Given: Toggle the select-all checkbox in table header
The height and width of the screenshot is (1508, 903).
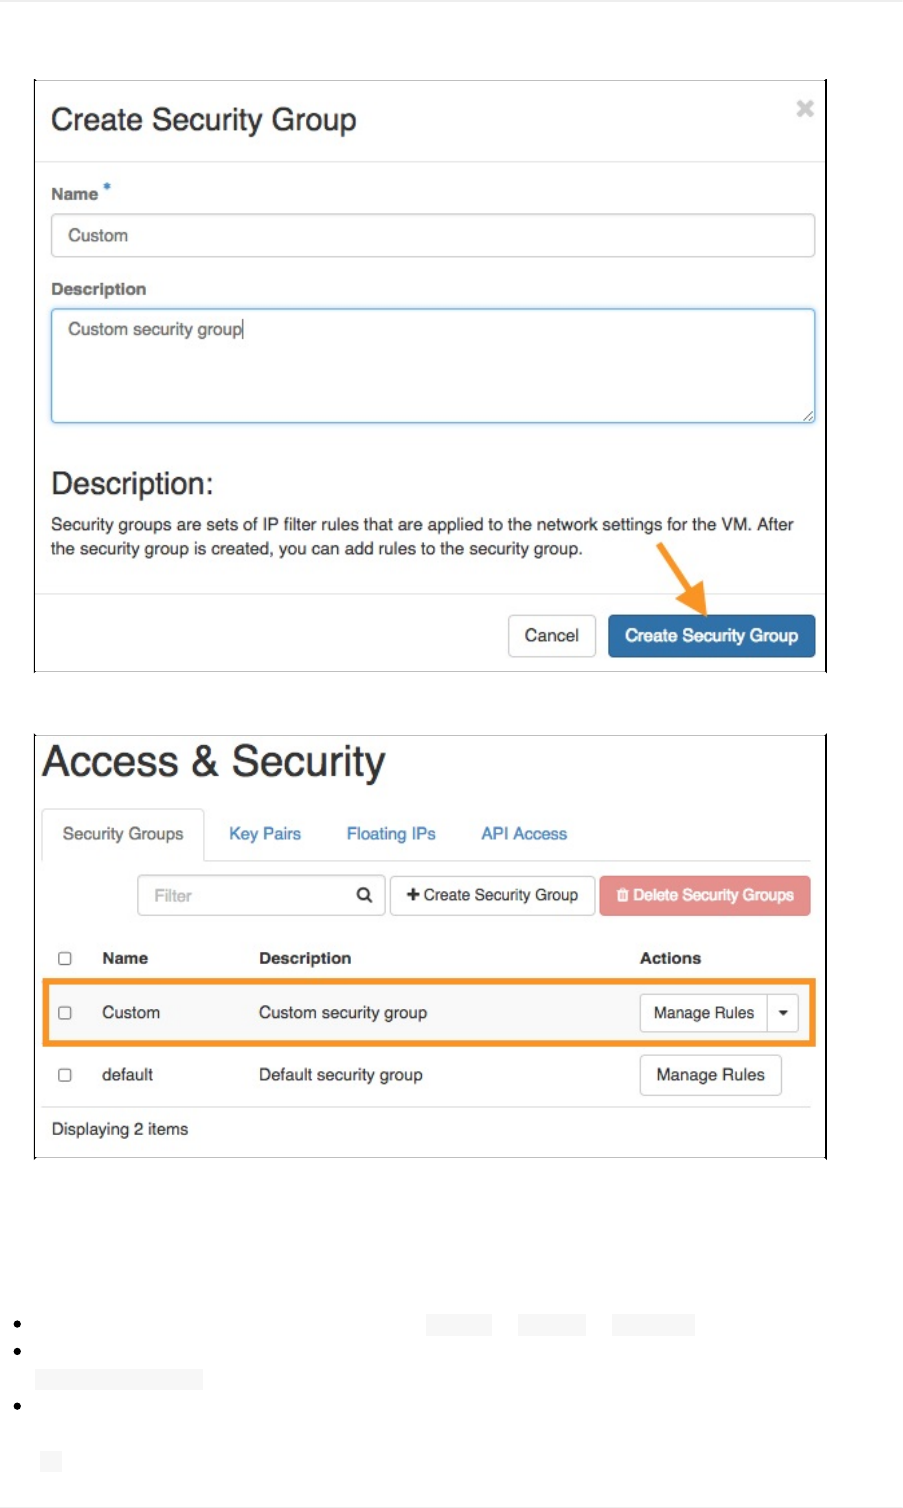Looking at the screenshot, I should click(65, 958).
